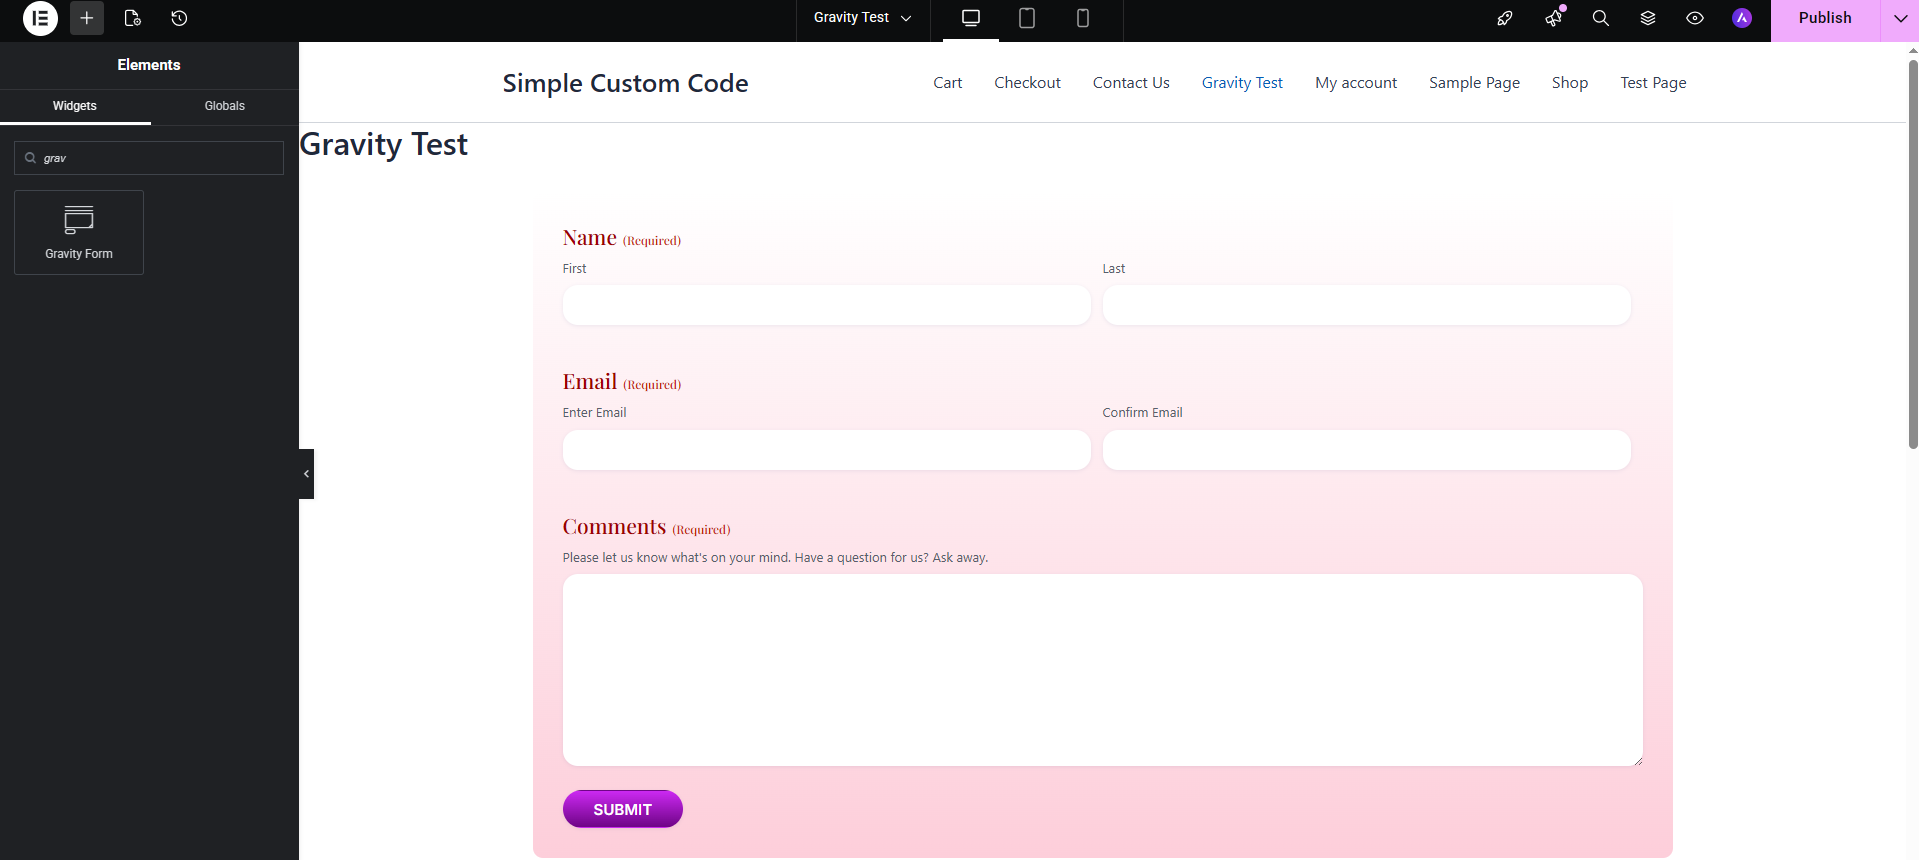Open the Structure layers icon

(x=1647, y=18)
